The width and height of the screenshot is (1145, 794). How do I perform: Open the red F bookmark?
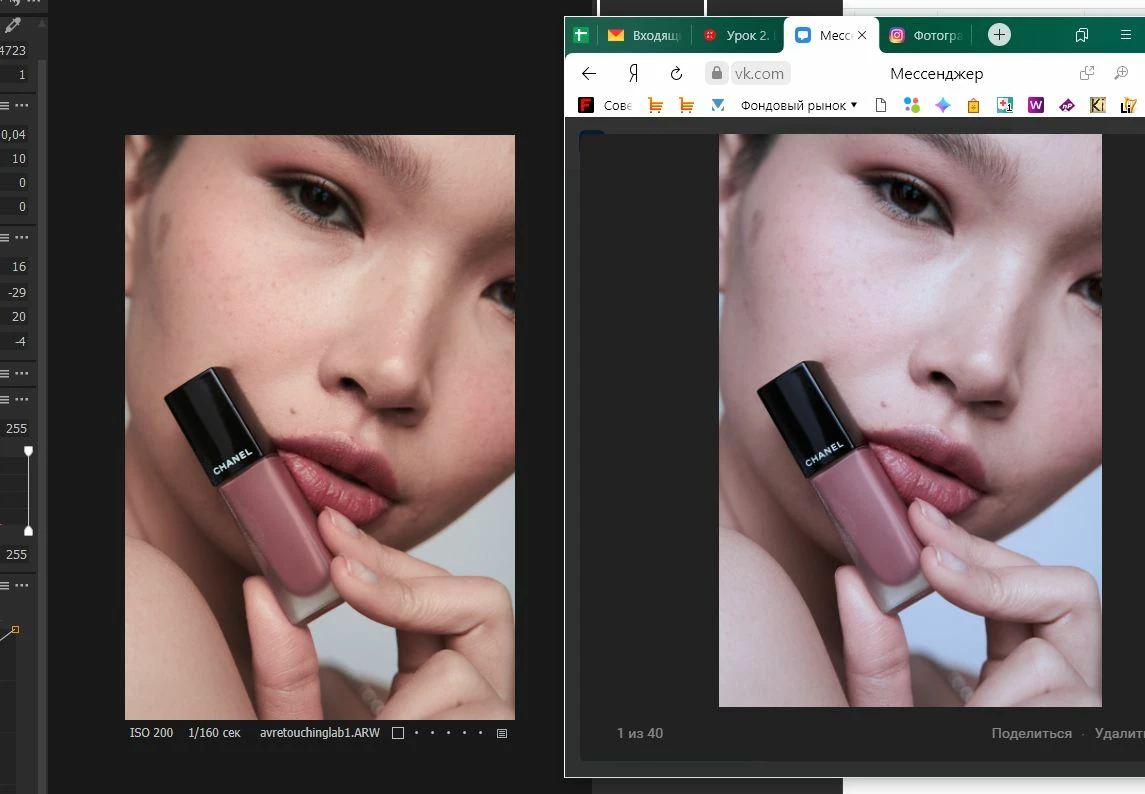(586, 105)
